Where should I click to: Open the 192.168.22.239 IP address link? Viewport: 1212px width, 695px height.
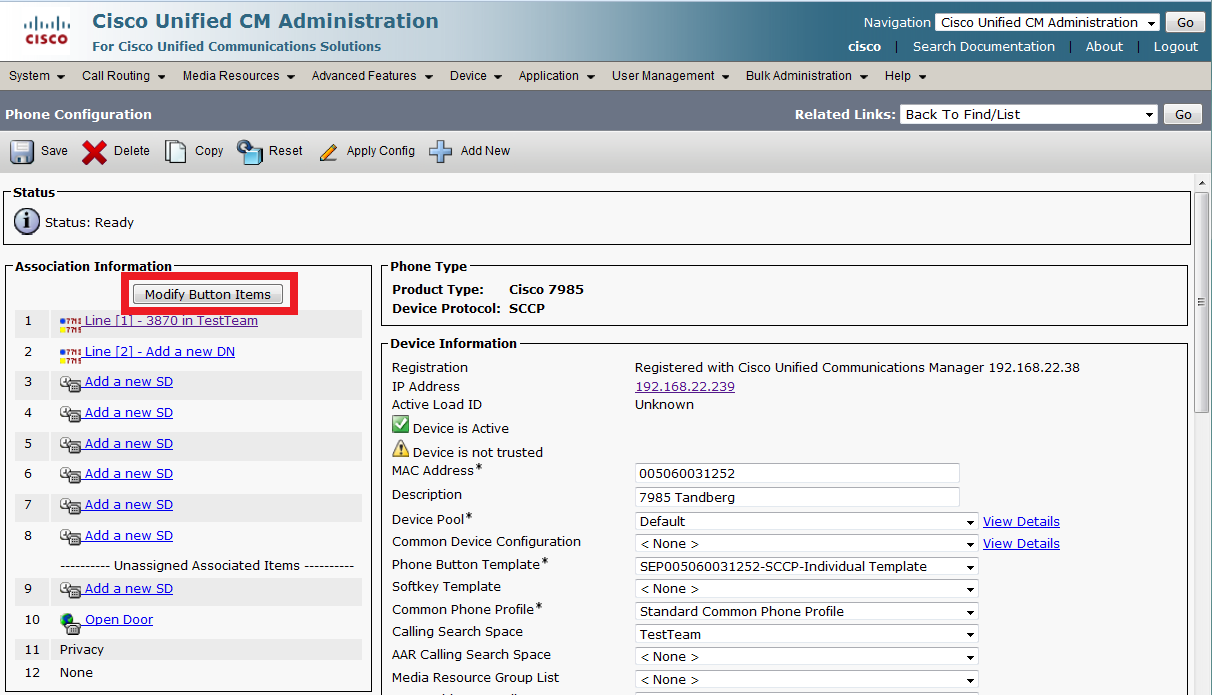pos(684,387)
